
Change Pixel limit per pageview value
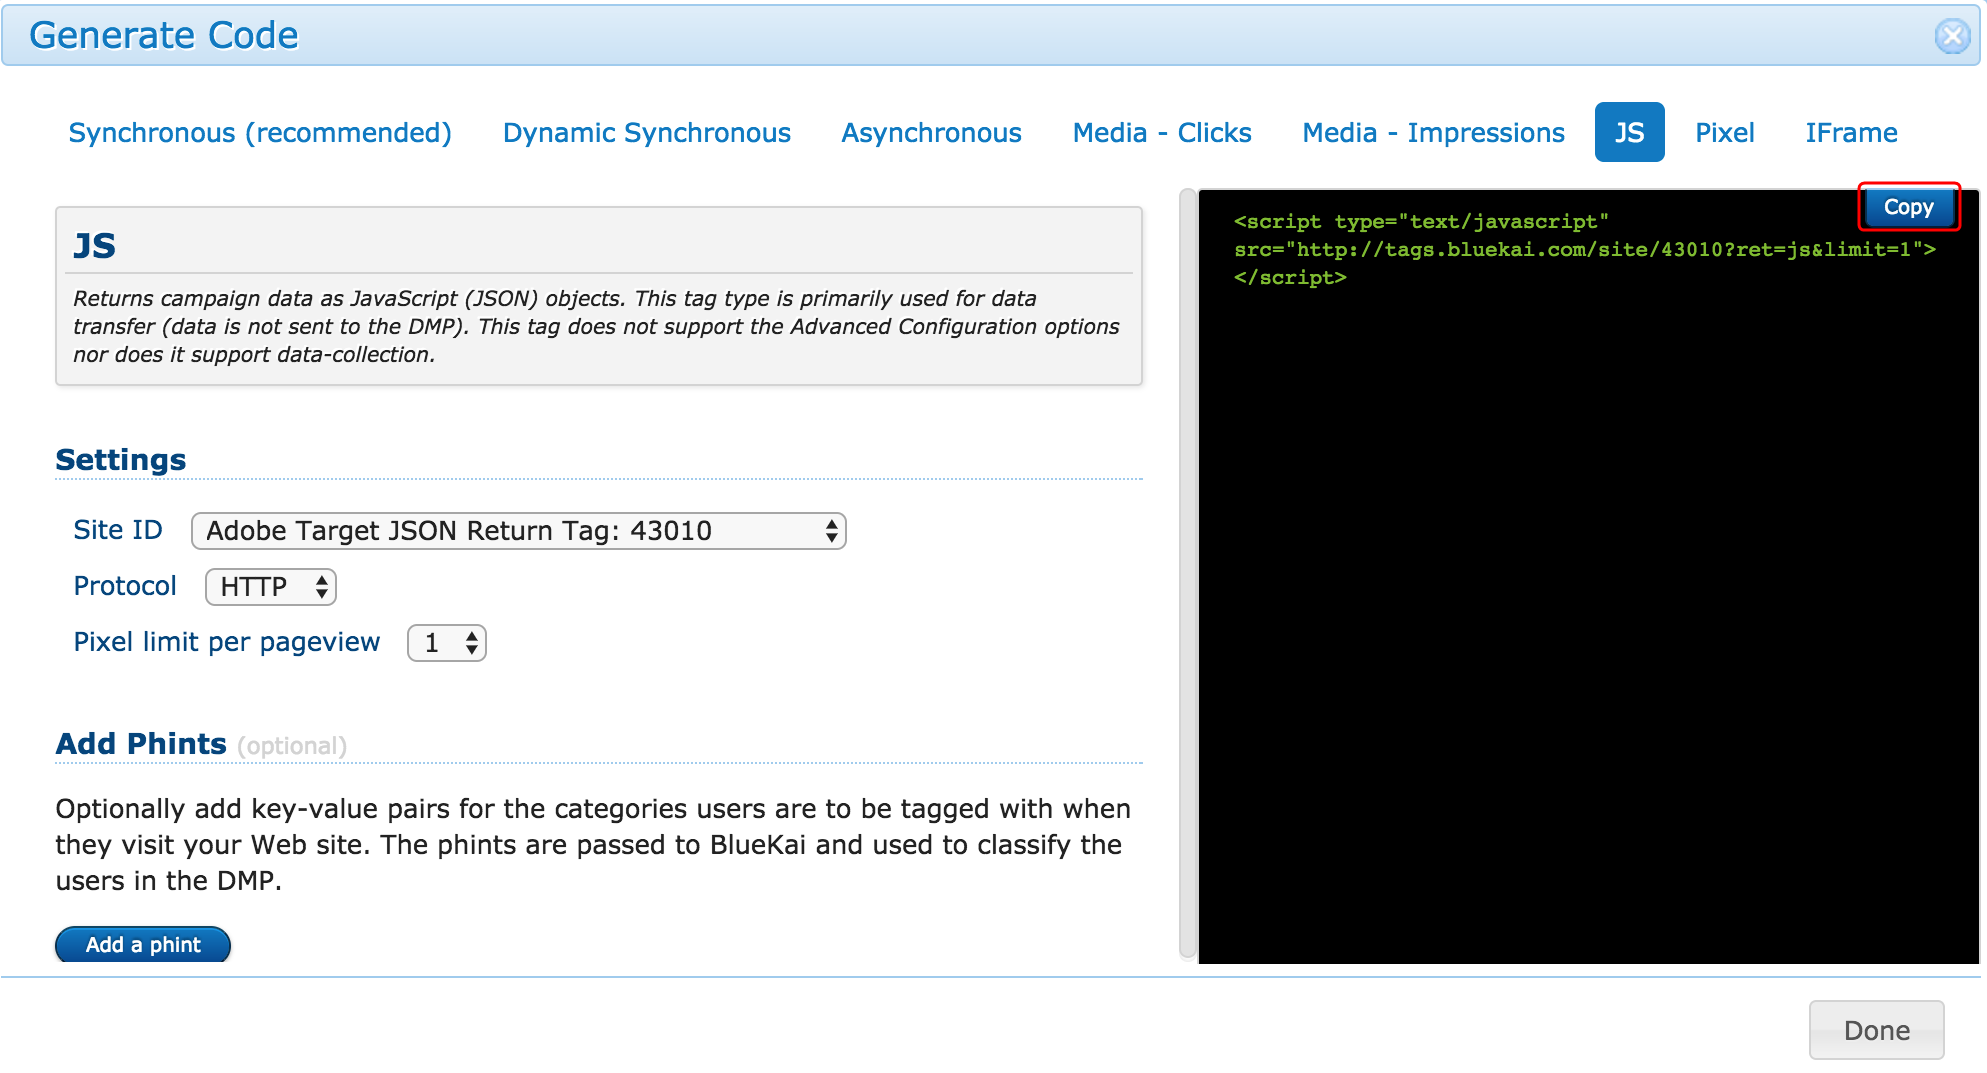click(x=446, y=643)
